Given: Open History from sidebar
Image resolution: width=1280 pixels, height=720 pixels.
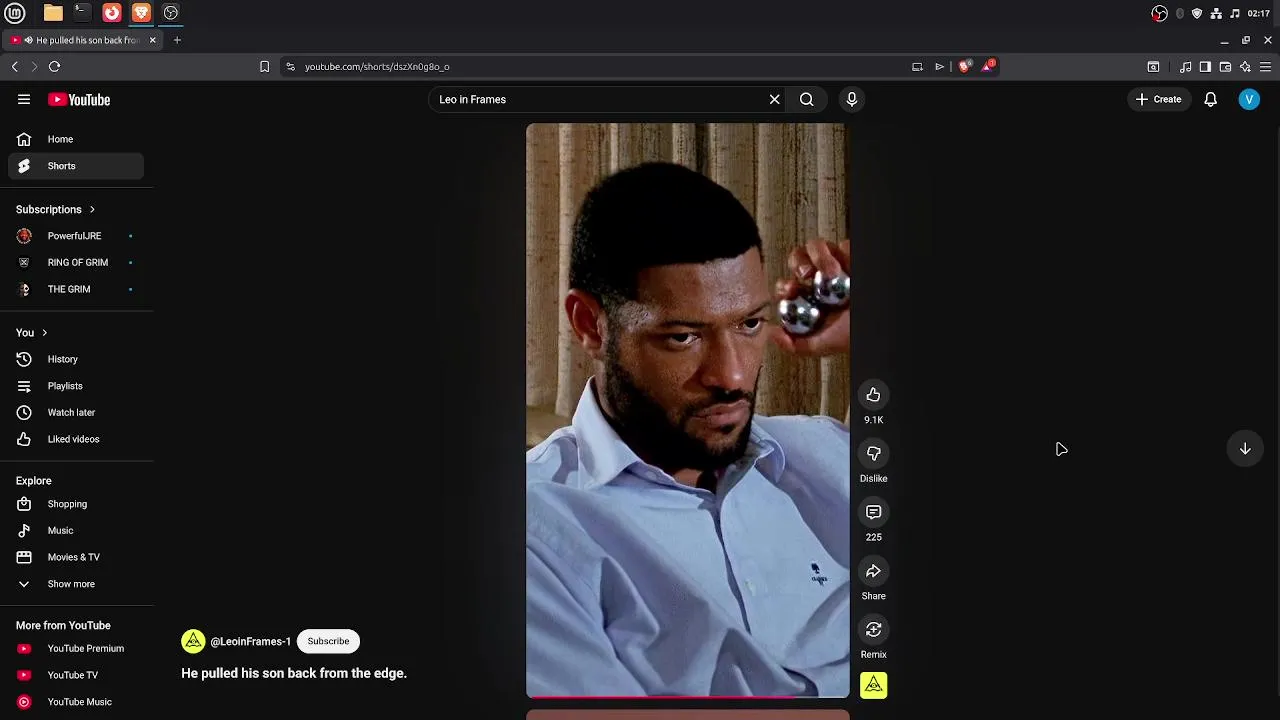Looking at the screenshot, I should coord(76,359).
